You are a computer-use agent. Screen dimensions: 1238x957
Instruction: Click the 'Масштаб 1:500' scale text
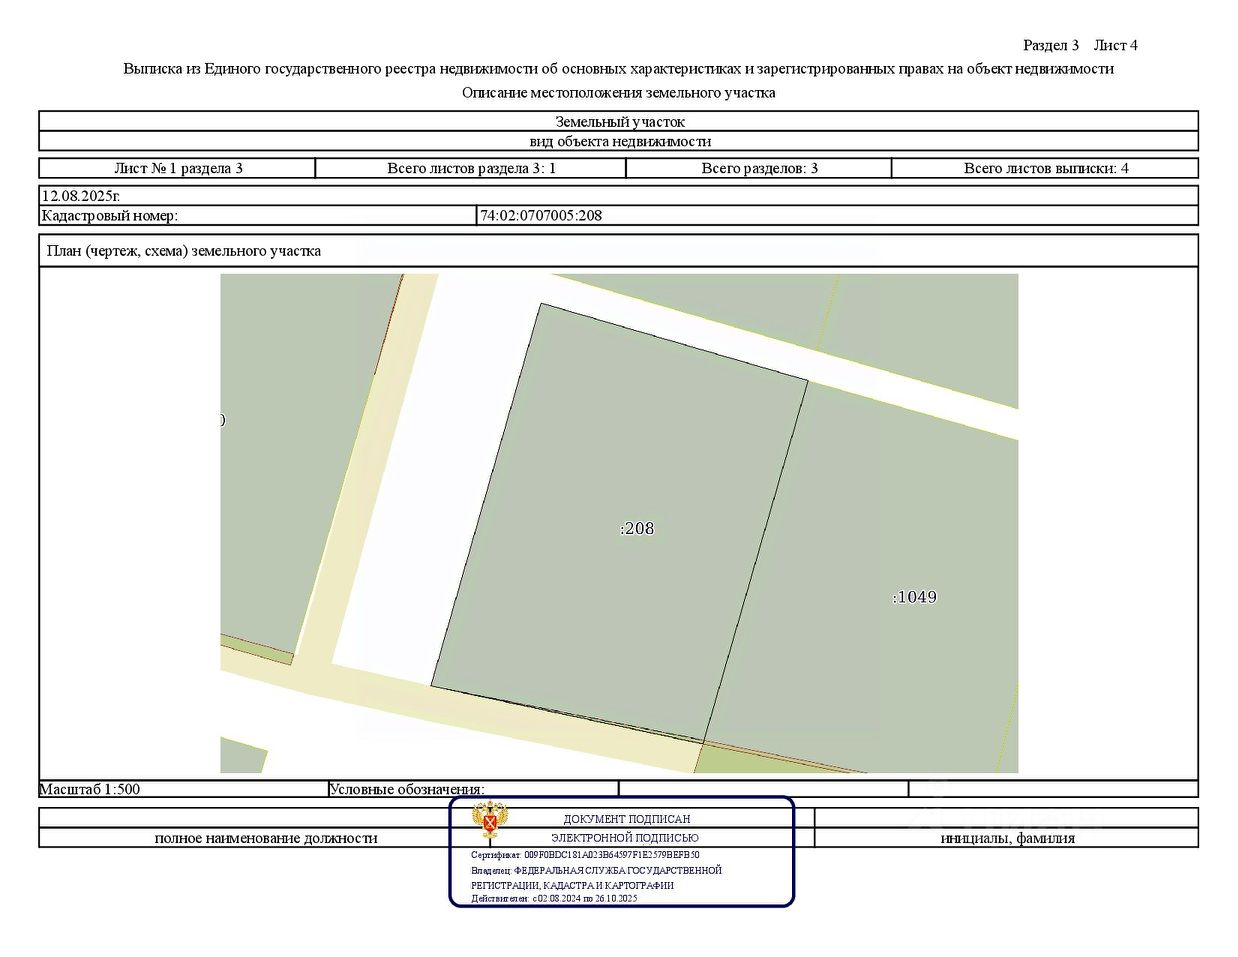coord(90,789)
